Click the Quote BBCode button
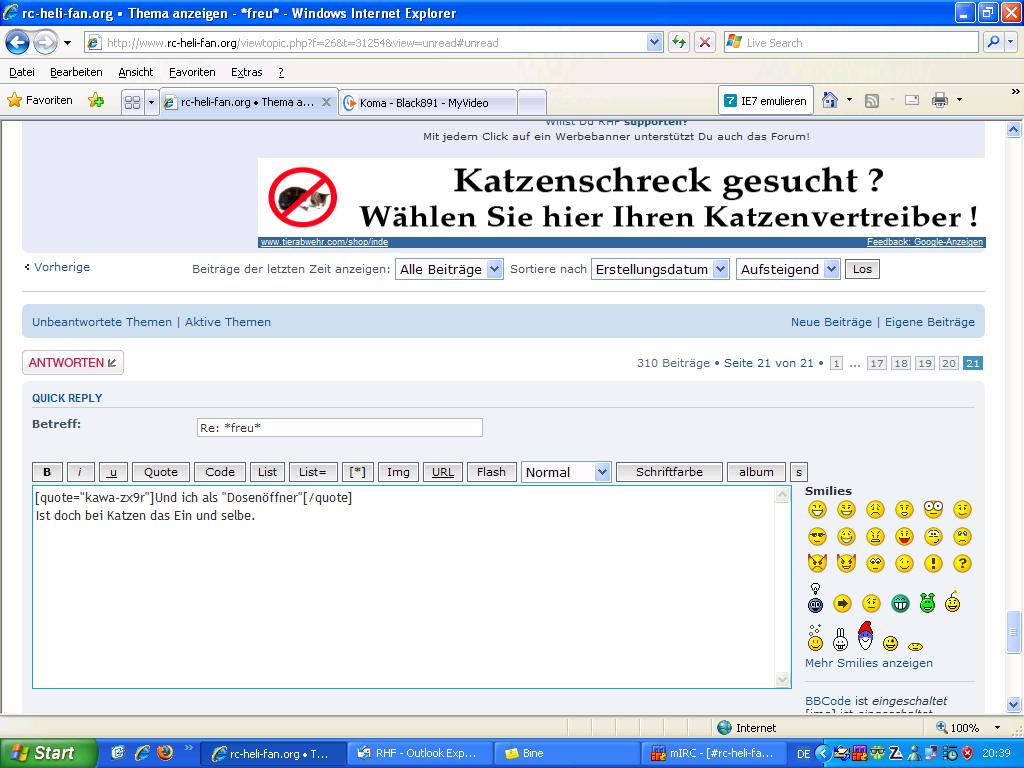The width and height of the screenshot is (1024, 768). pyautogui.click(x=161, y=472)
